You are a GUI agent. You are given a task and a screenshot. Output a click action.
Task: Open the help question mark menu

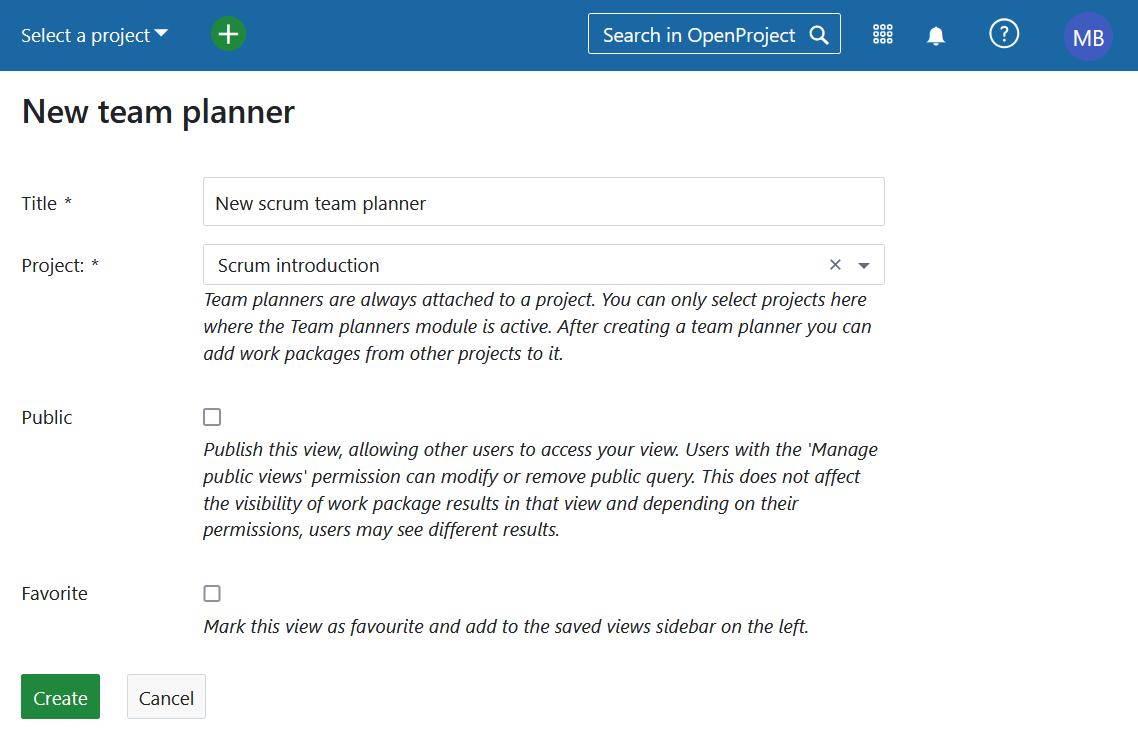coord(1003,34)
